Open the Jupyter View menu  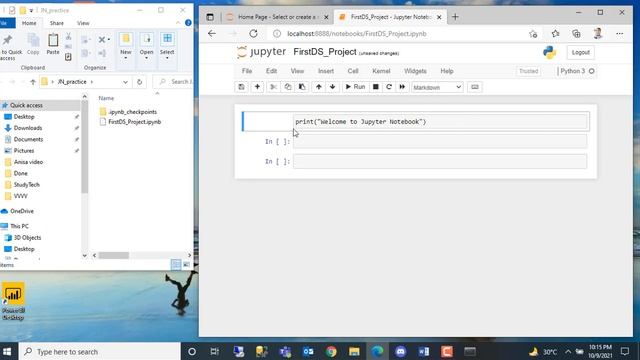(297, 71)
